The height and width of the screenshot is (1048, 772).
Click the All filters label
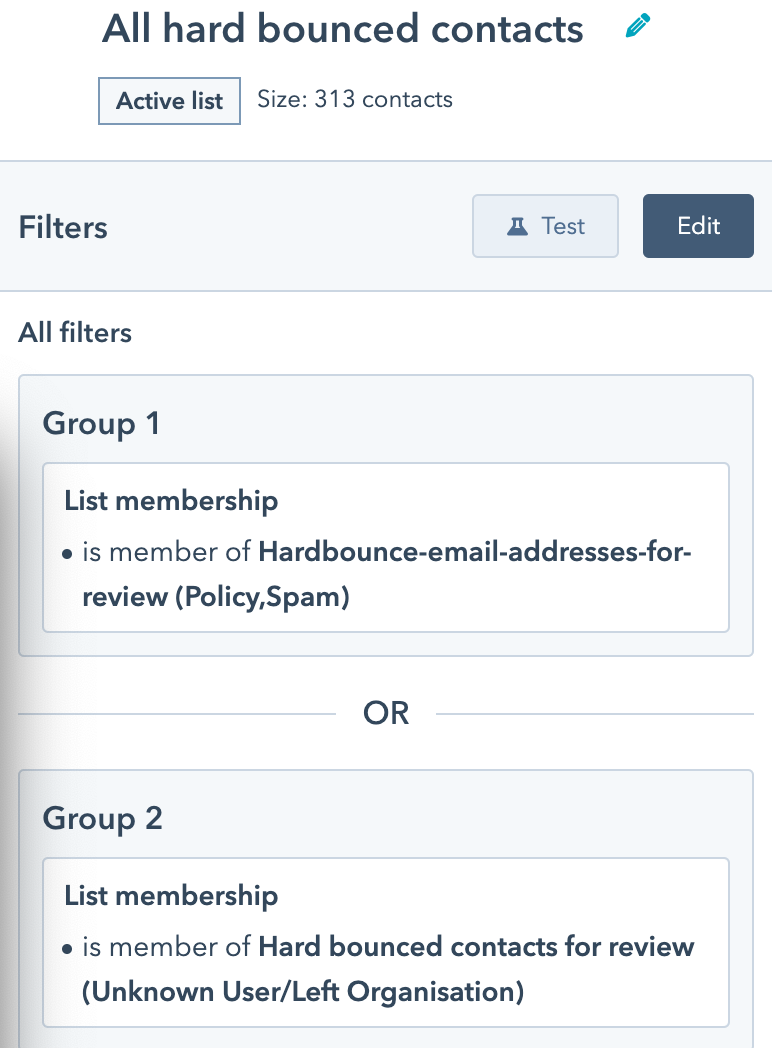tap(75, 333)
